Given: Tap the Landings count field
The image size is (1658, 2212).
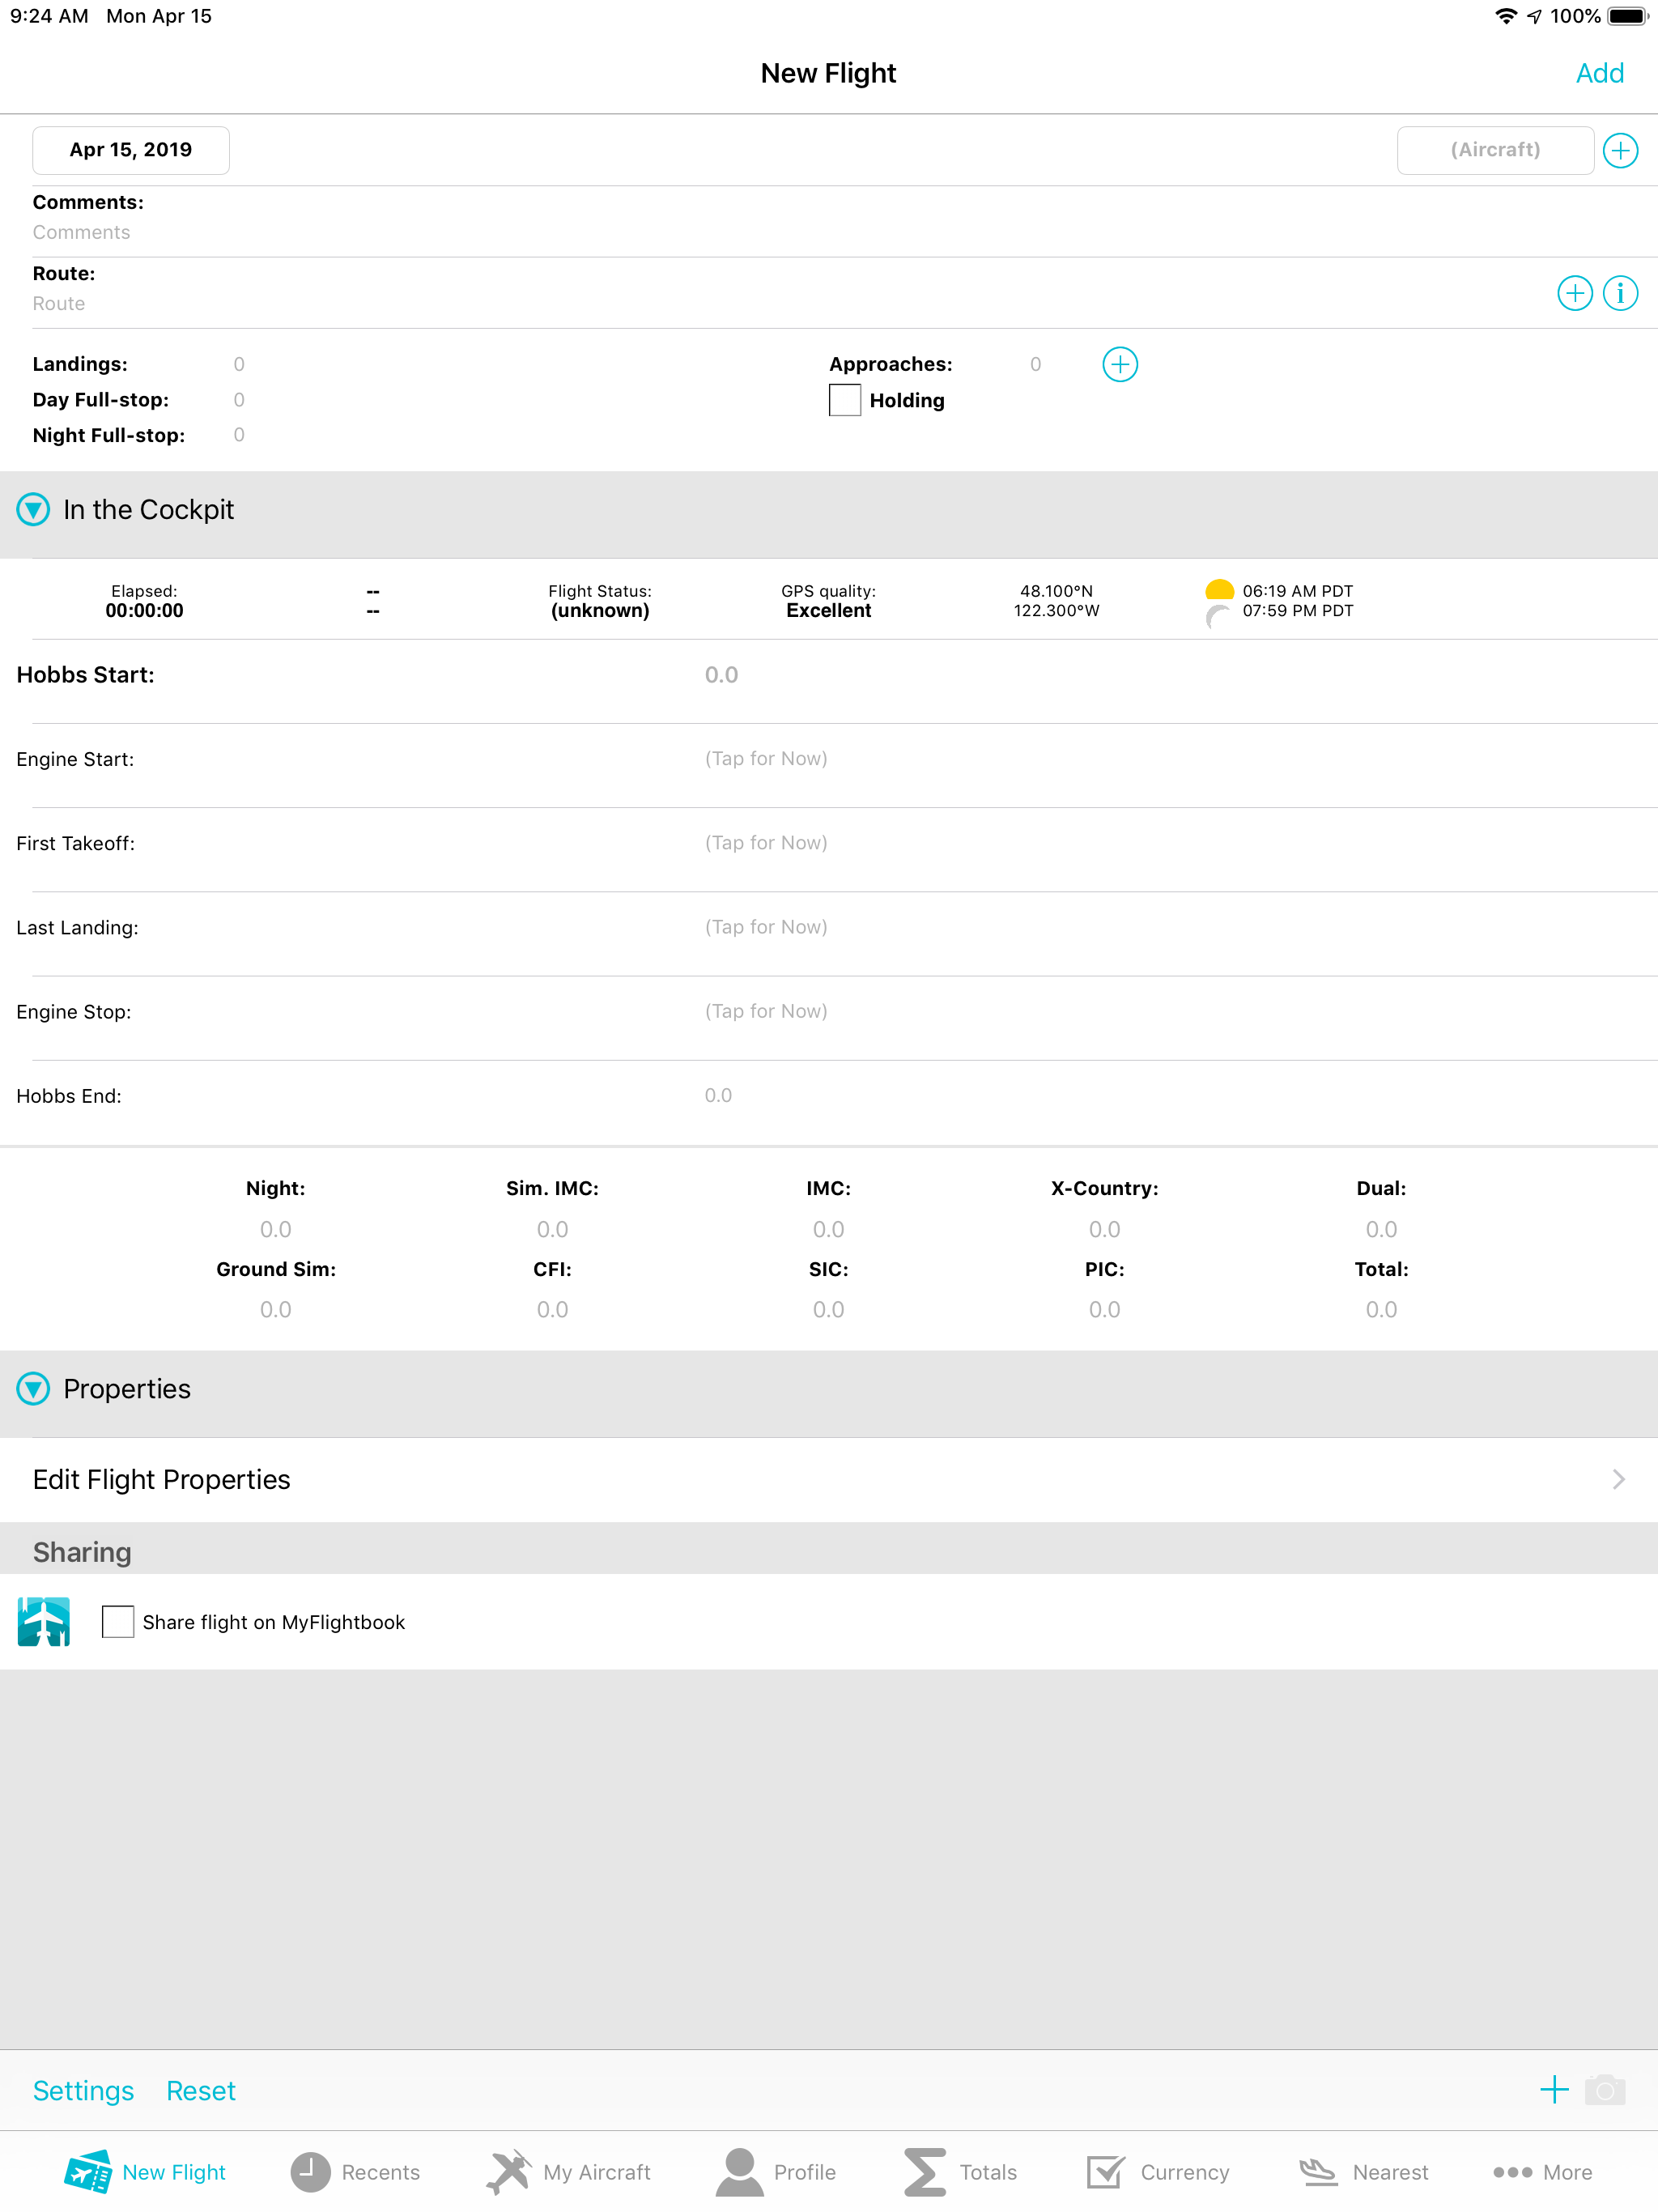Looking at the screenshot, I should pyautogui.click(x=239, y=364).
